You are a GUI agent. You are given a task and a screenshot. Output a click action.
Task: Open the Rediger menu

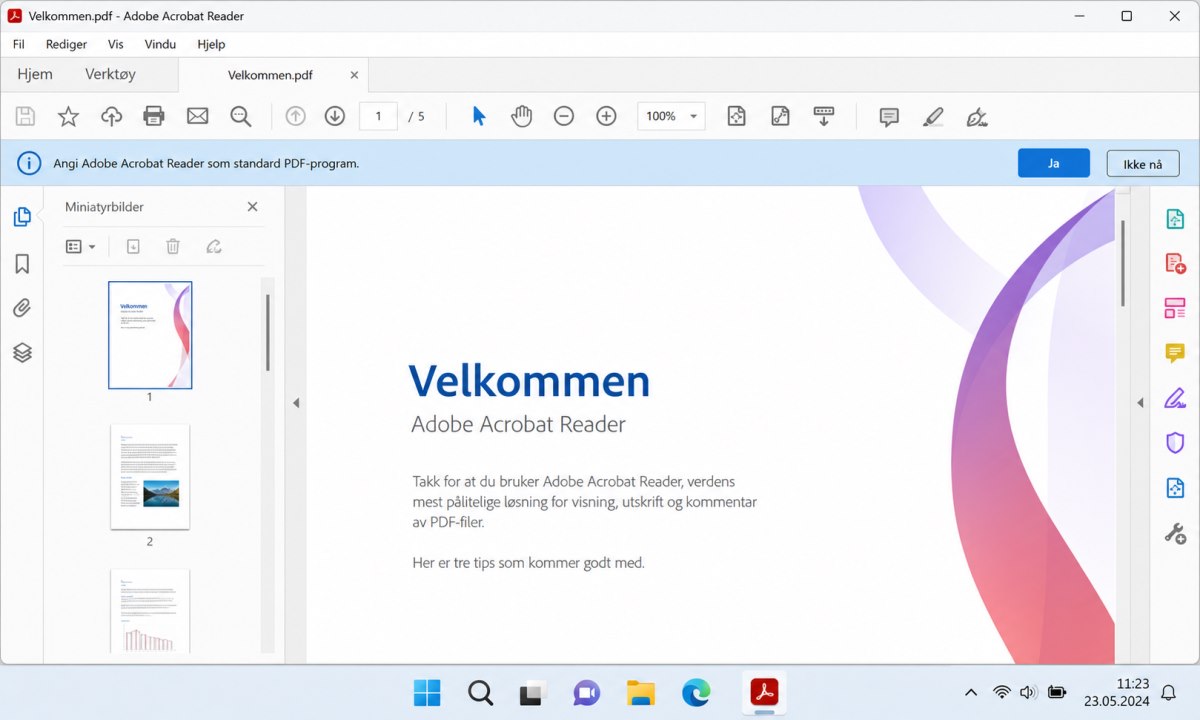tap(66, 44)
